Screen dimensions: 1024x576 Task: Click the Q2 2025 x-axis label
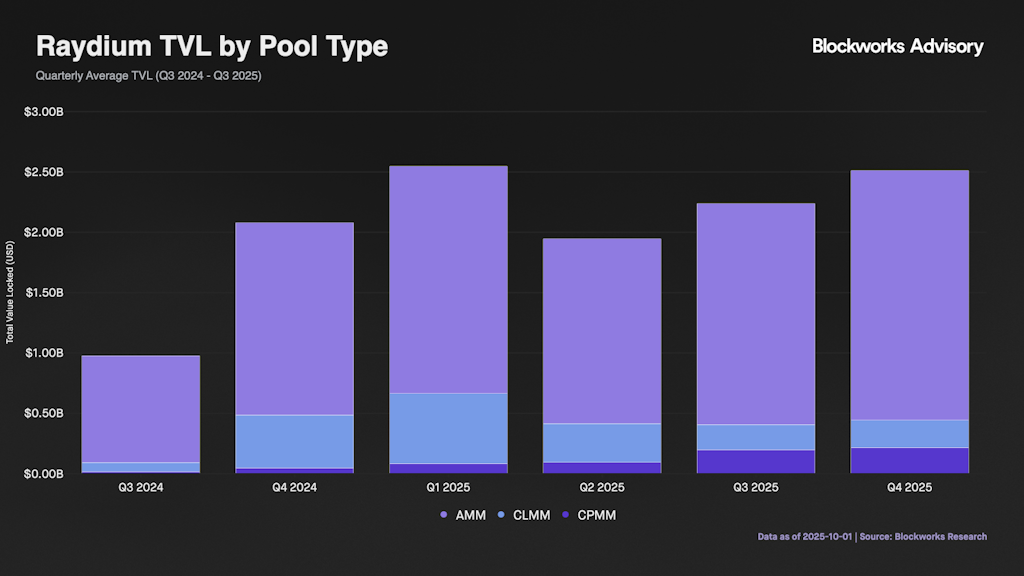click(x=601, y=489)
